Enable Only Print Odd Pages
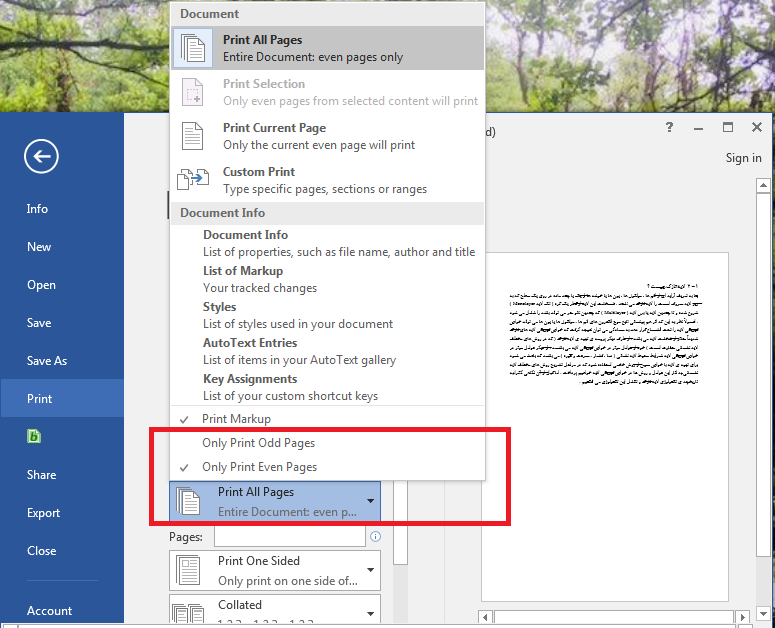The width and height of the screenshot is (775, 628). point(327,443)
